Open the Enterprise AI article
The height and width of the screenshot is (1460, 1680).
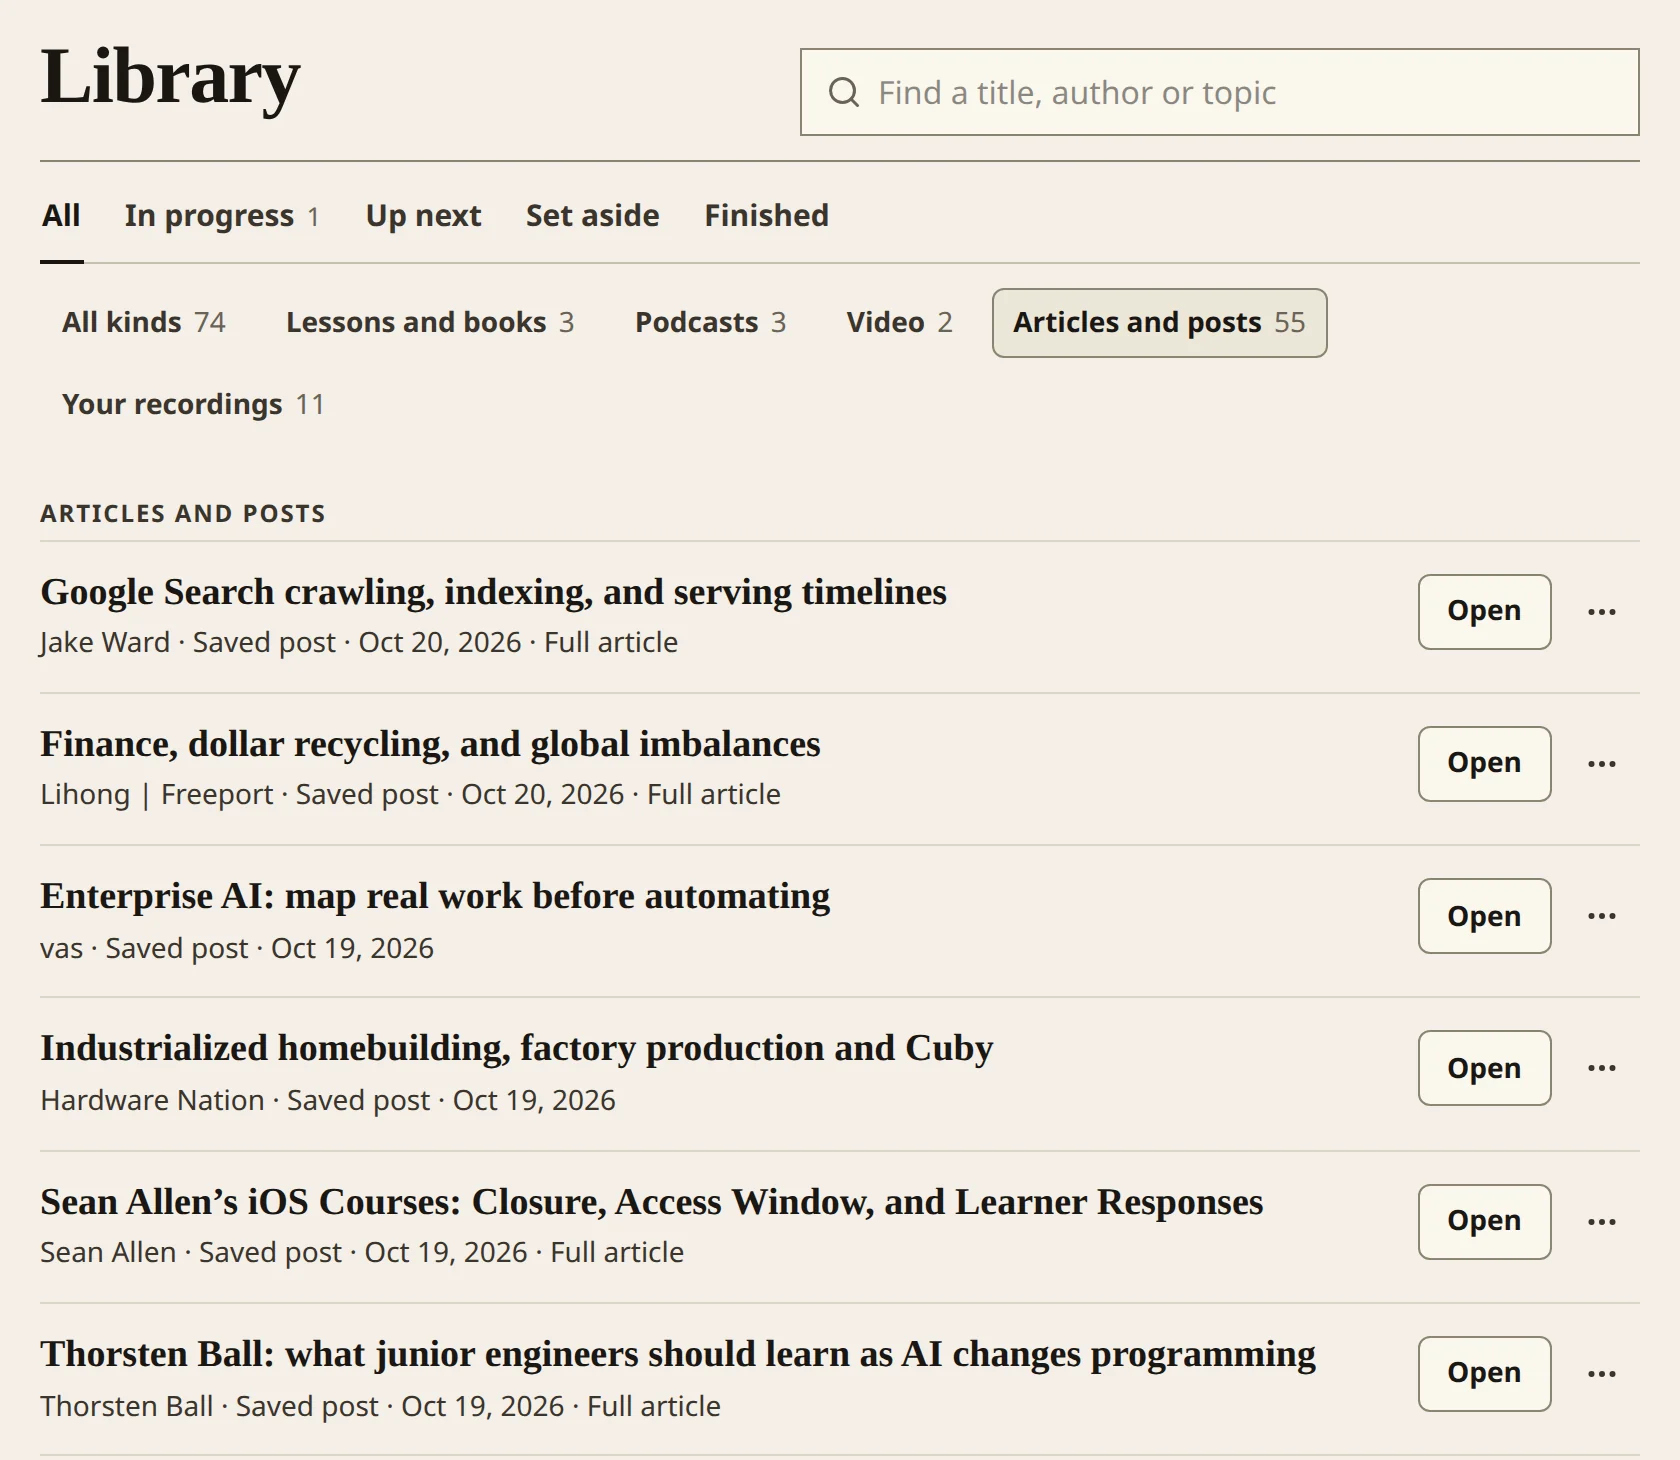pos(1484,916)
